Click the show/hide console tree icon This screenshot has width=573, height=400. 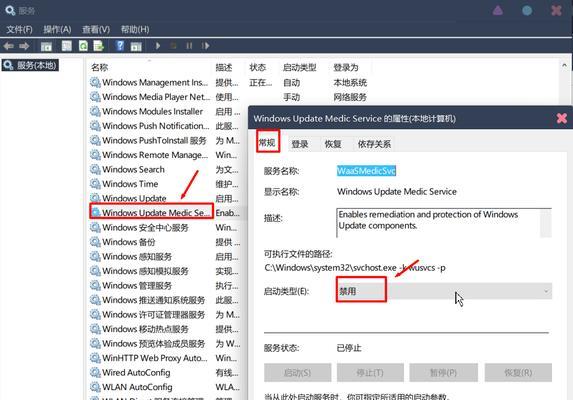coord(46,46)
